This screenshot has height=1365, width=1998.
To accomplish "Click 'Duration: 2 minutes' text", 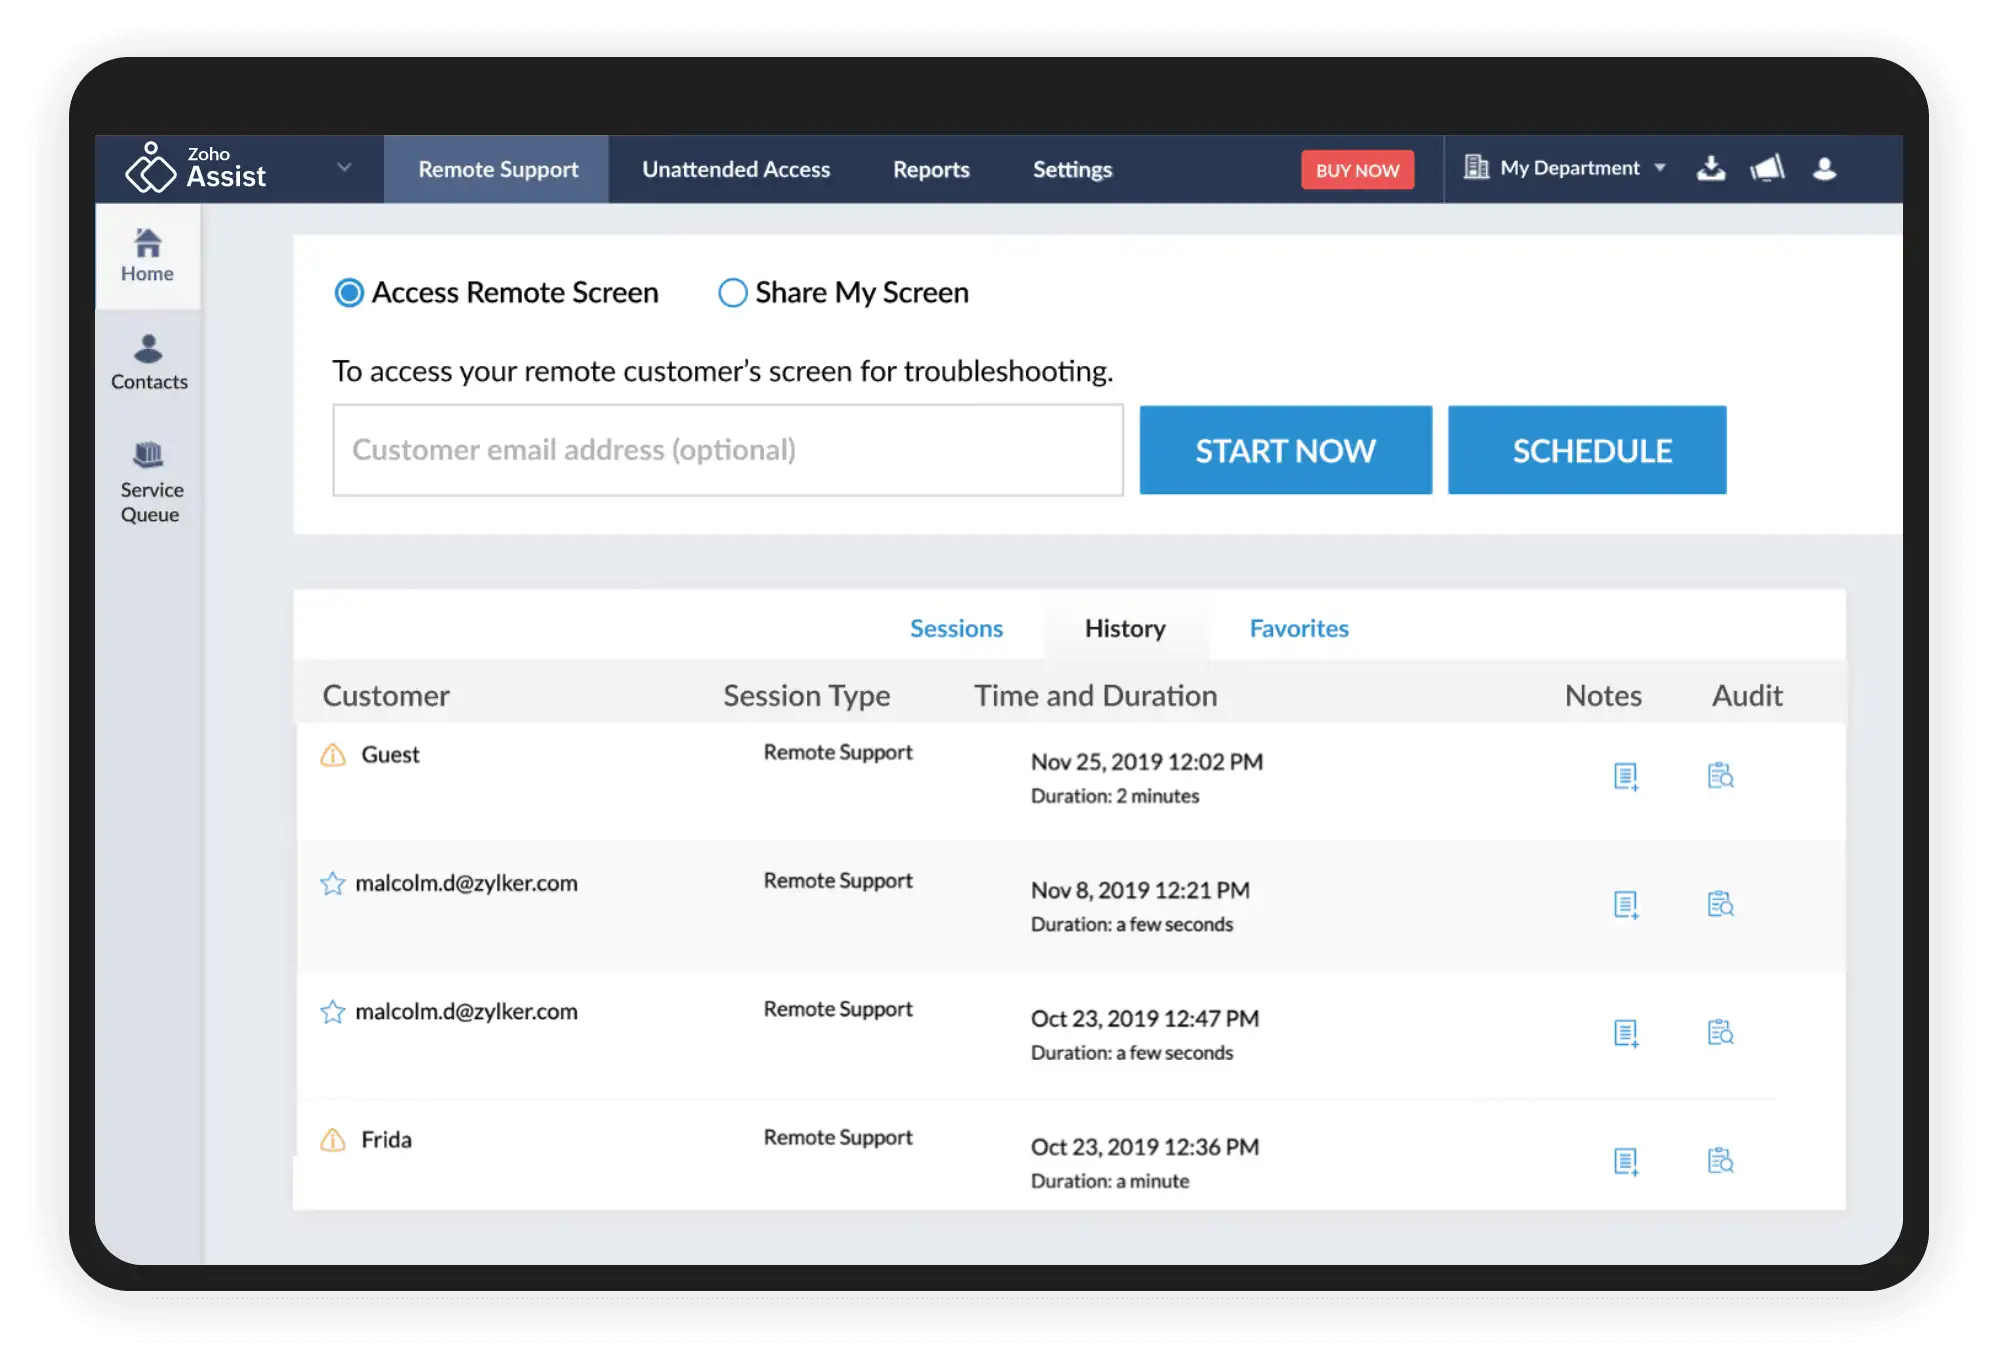I will coord(1115,796).
